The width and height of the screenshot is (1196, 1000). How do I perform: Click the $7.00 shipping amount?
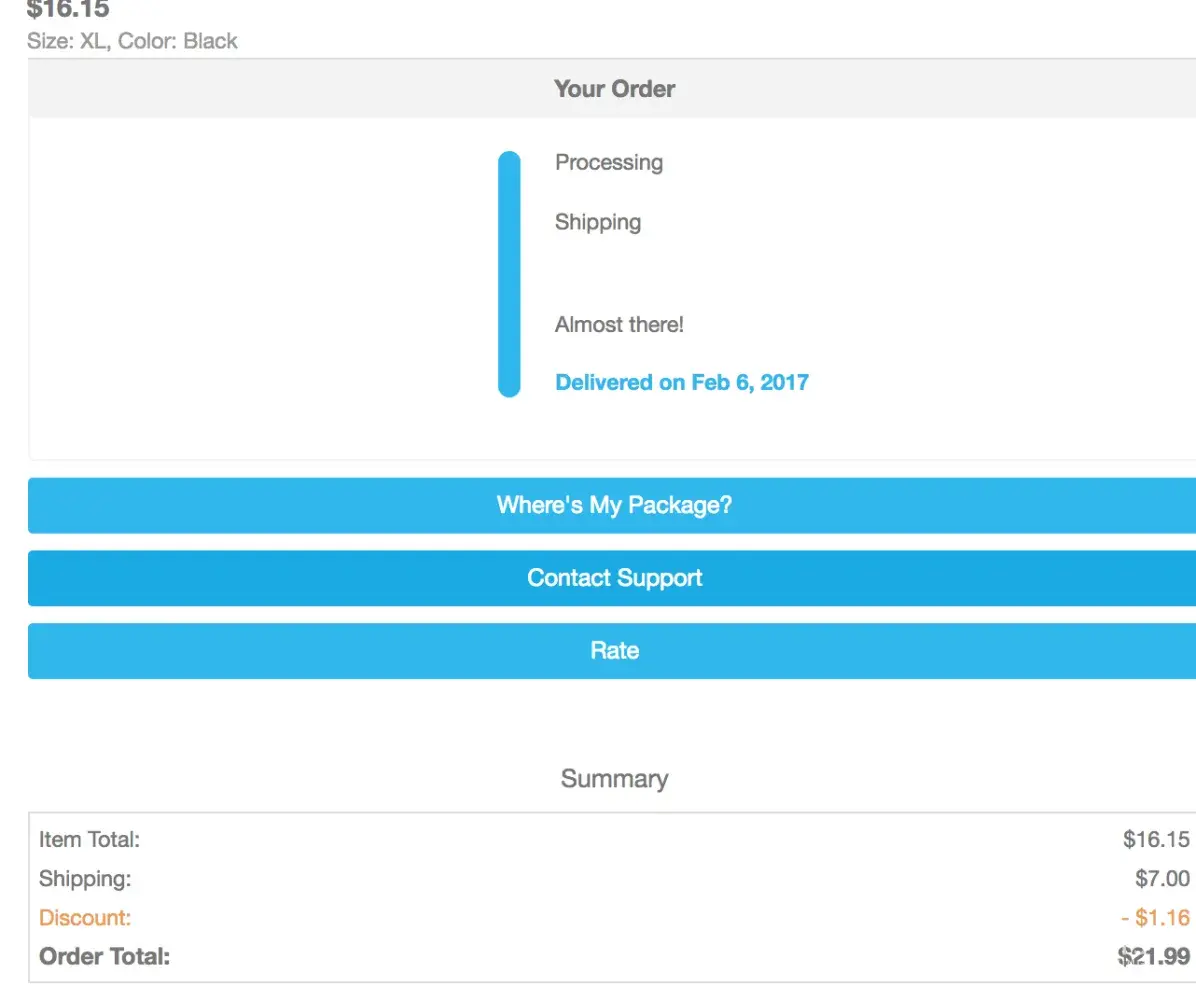[x=1162, y=879]
